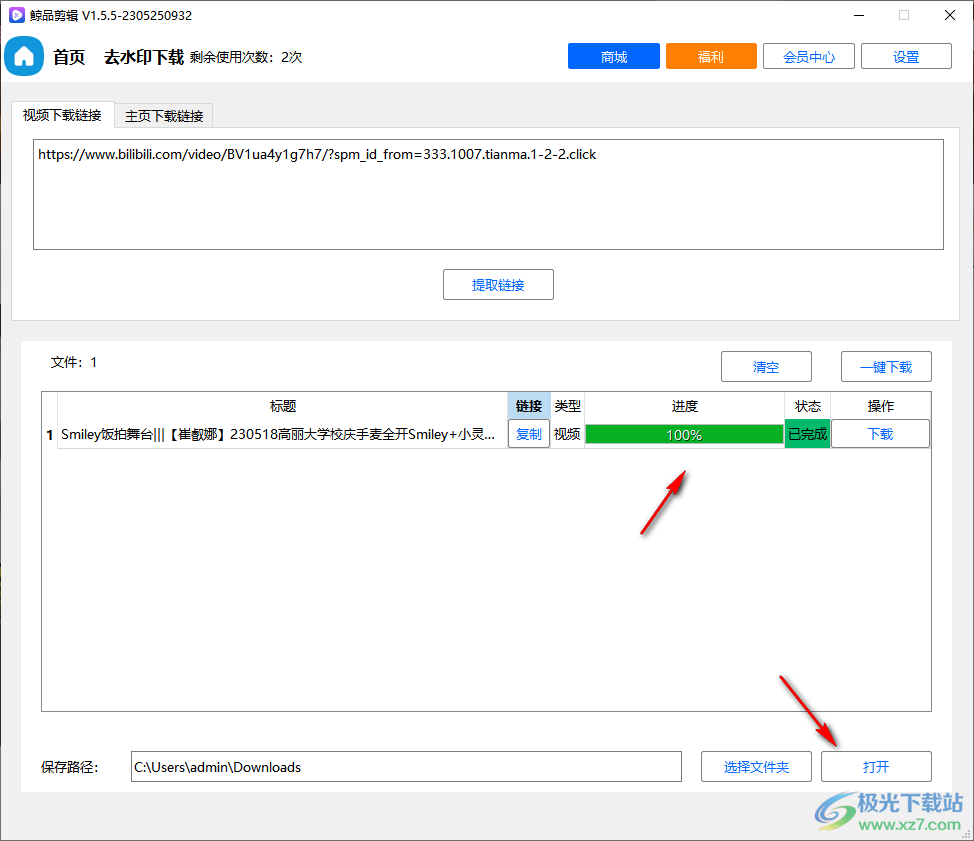Open 会员中心 member center
Image resolution: width=974 pixels, height=841 pixels.
[x=809, y=57]
